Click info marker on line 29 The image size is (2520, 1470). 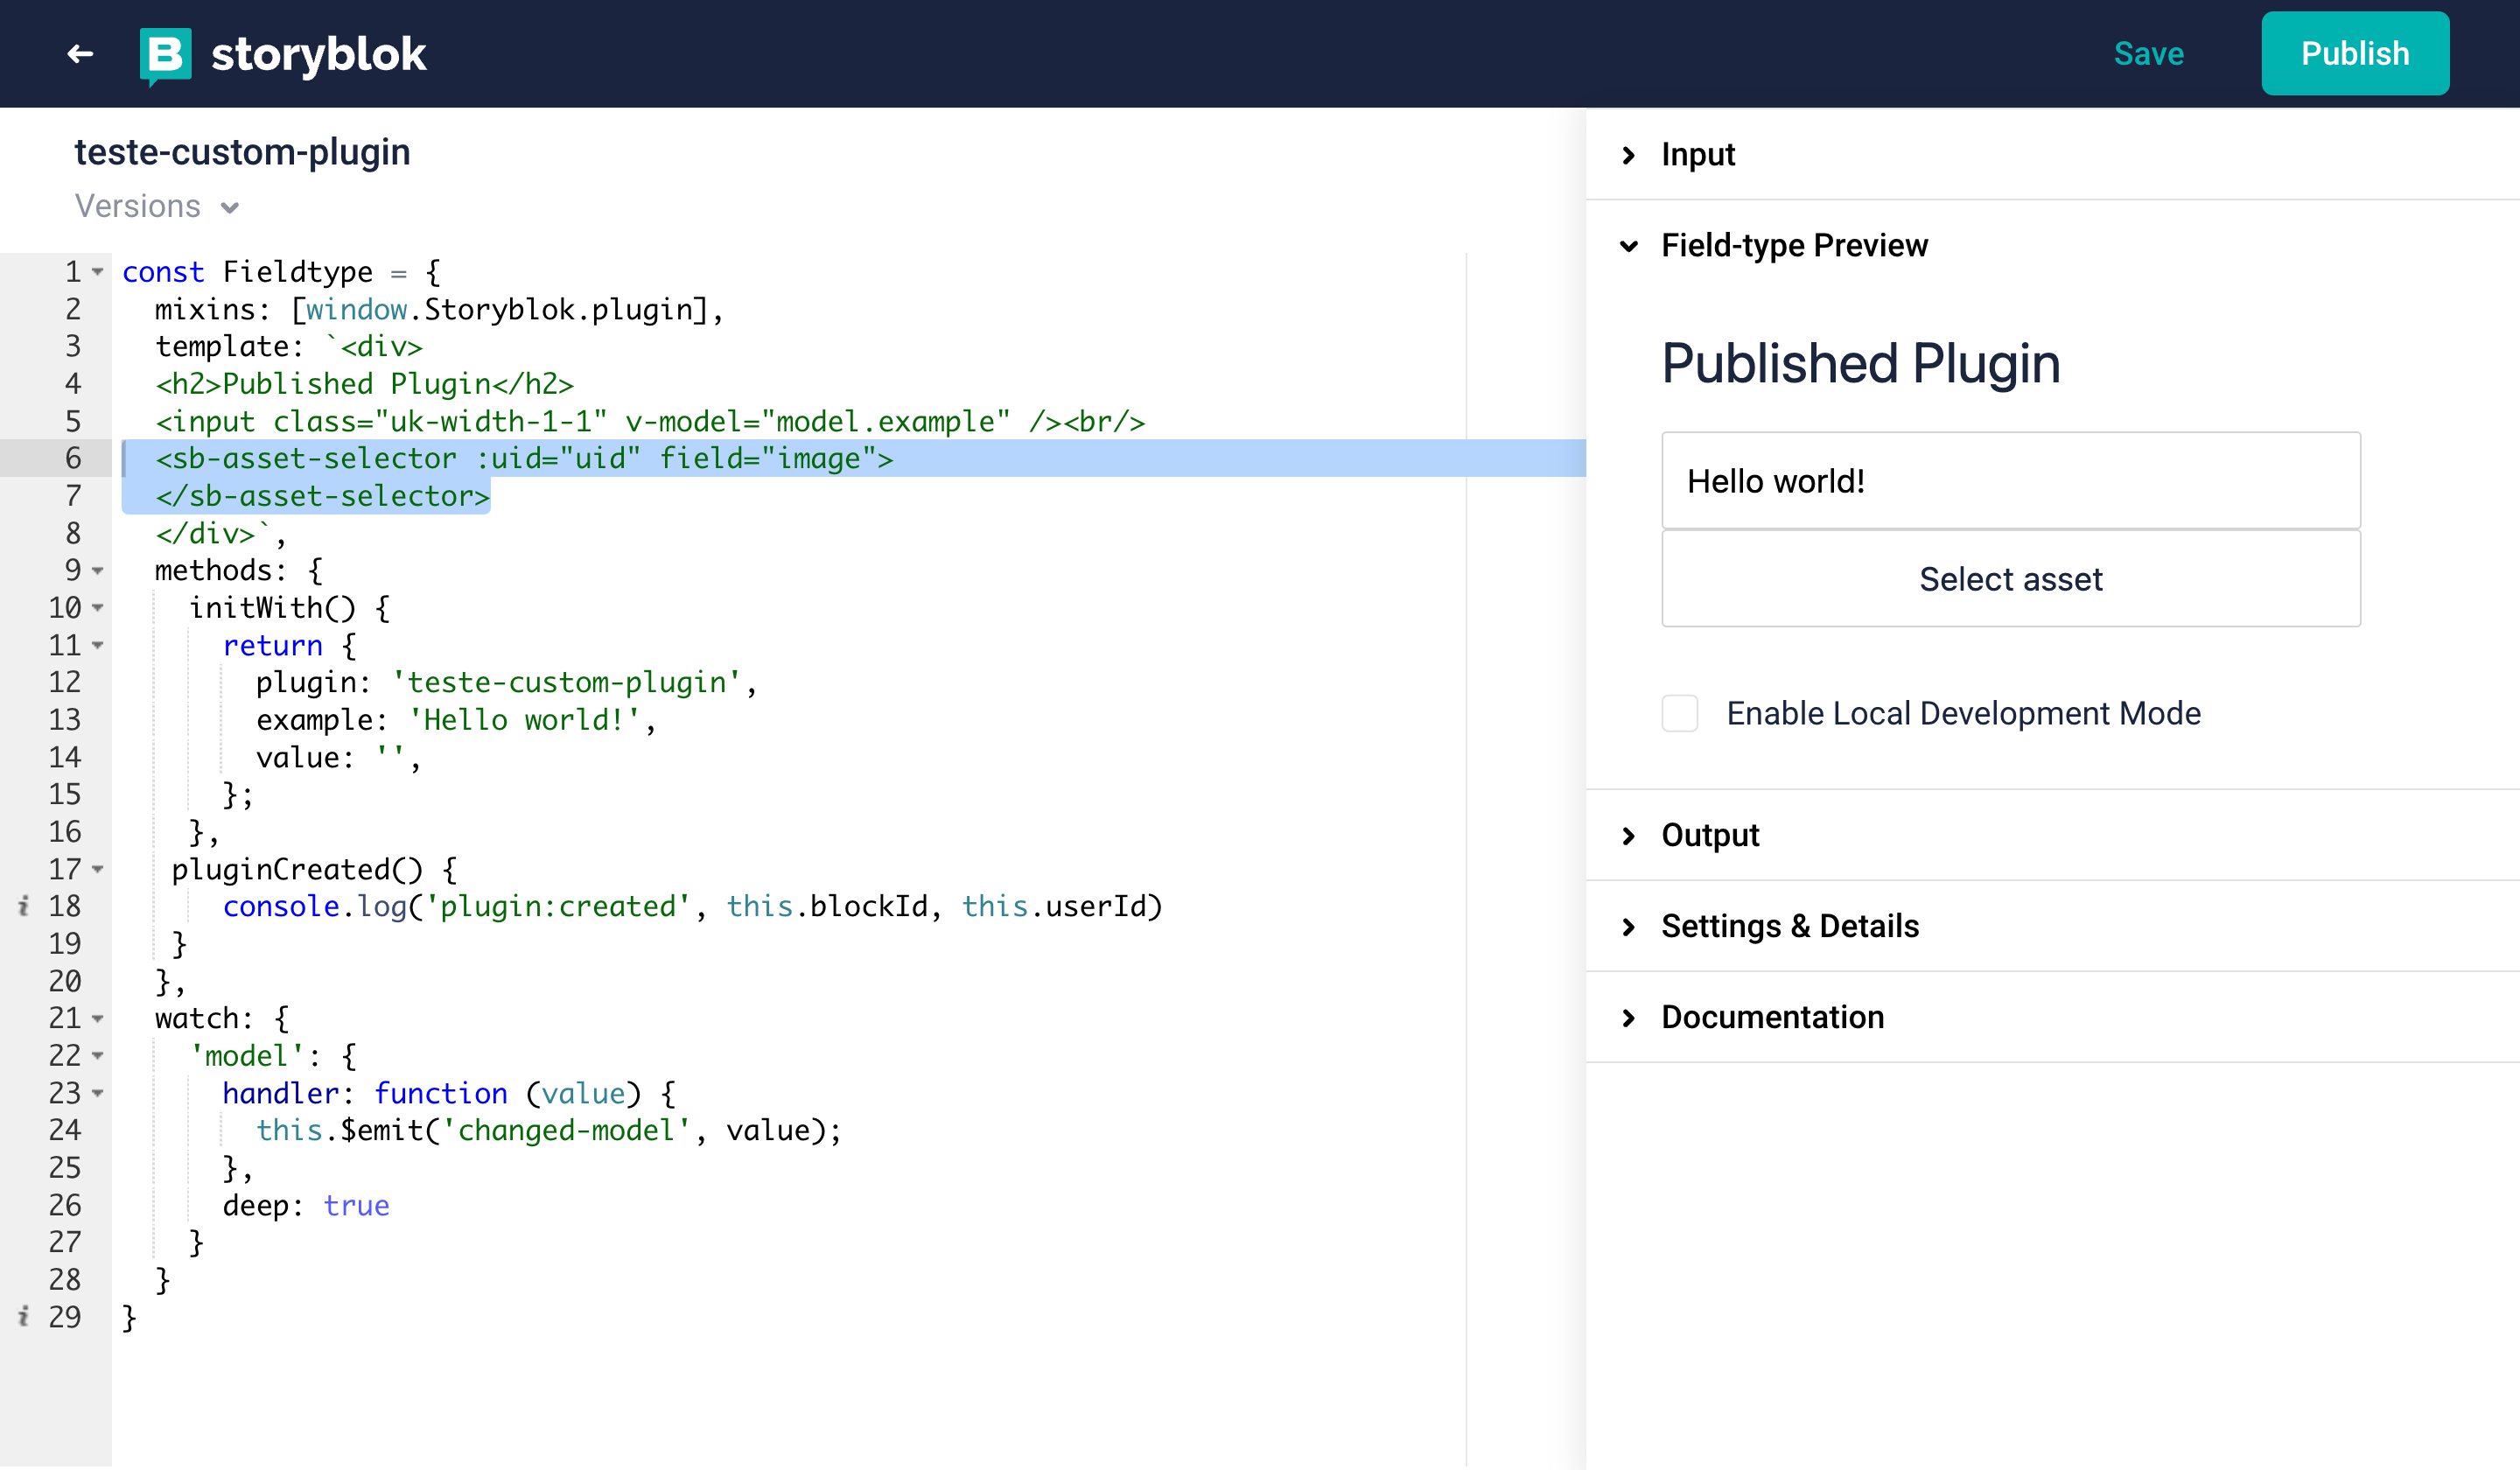click(x=24, y=1317)
